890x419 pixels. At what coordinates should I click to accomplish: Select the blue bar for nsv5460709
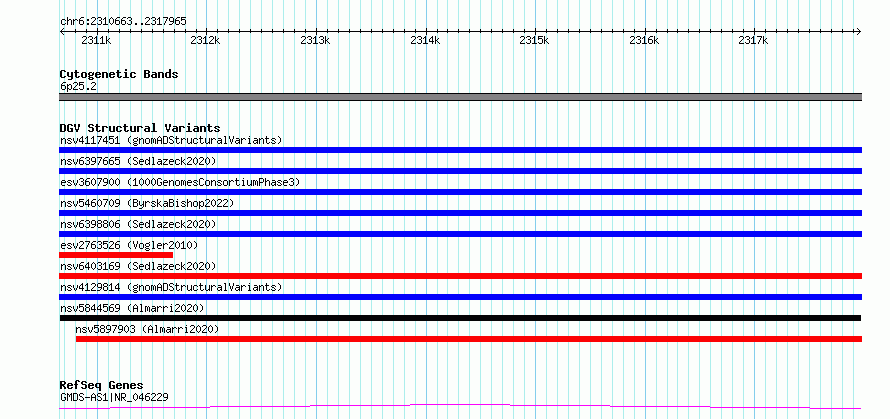[460, 213]
